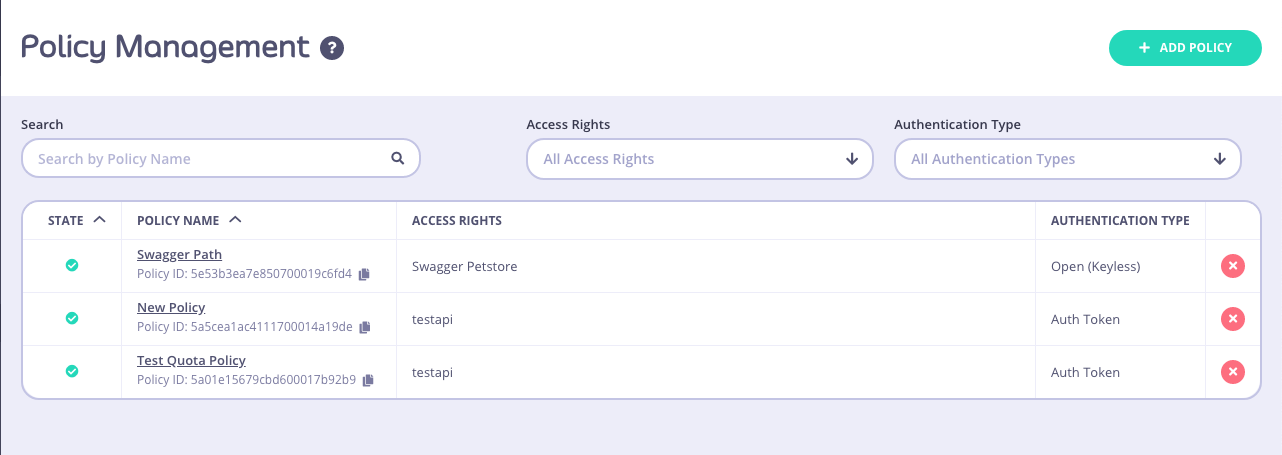Click the Search by Policy Name field
The image size is (1282, 455).
pos(205,159)
